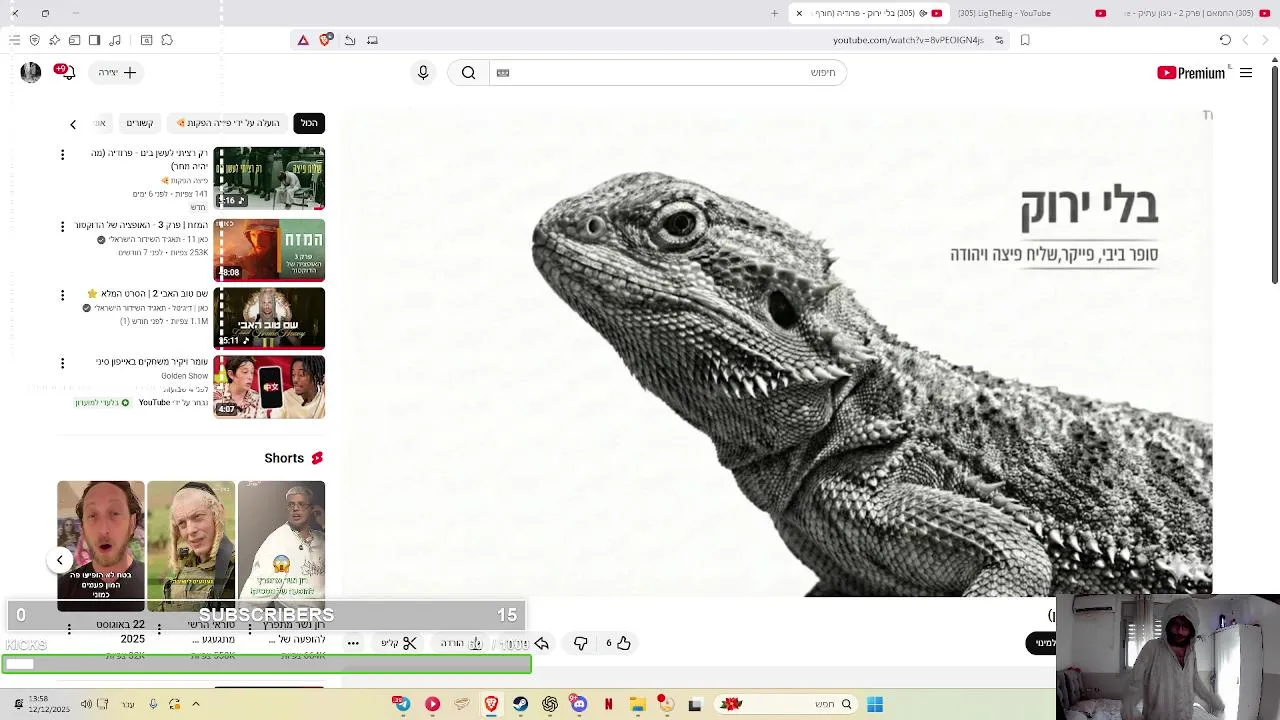The image size is (1280, 720).
Task: Bookmark this page
Action: click(1025, 40)
